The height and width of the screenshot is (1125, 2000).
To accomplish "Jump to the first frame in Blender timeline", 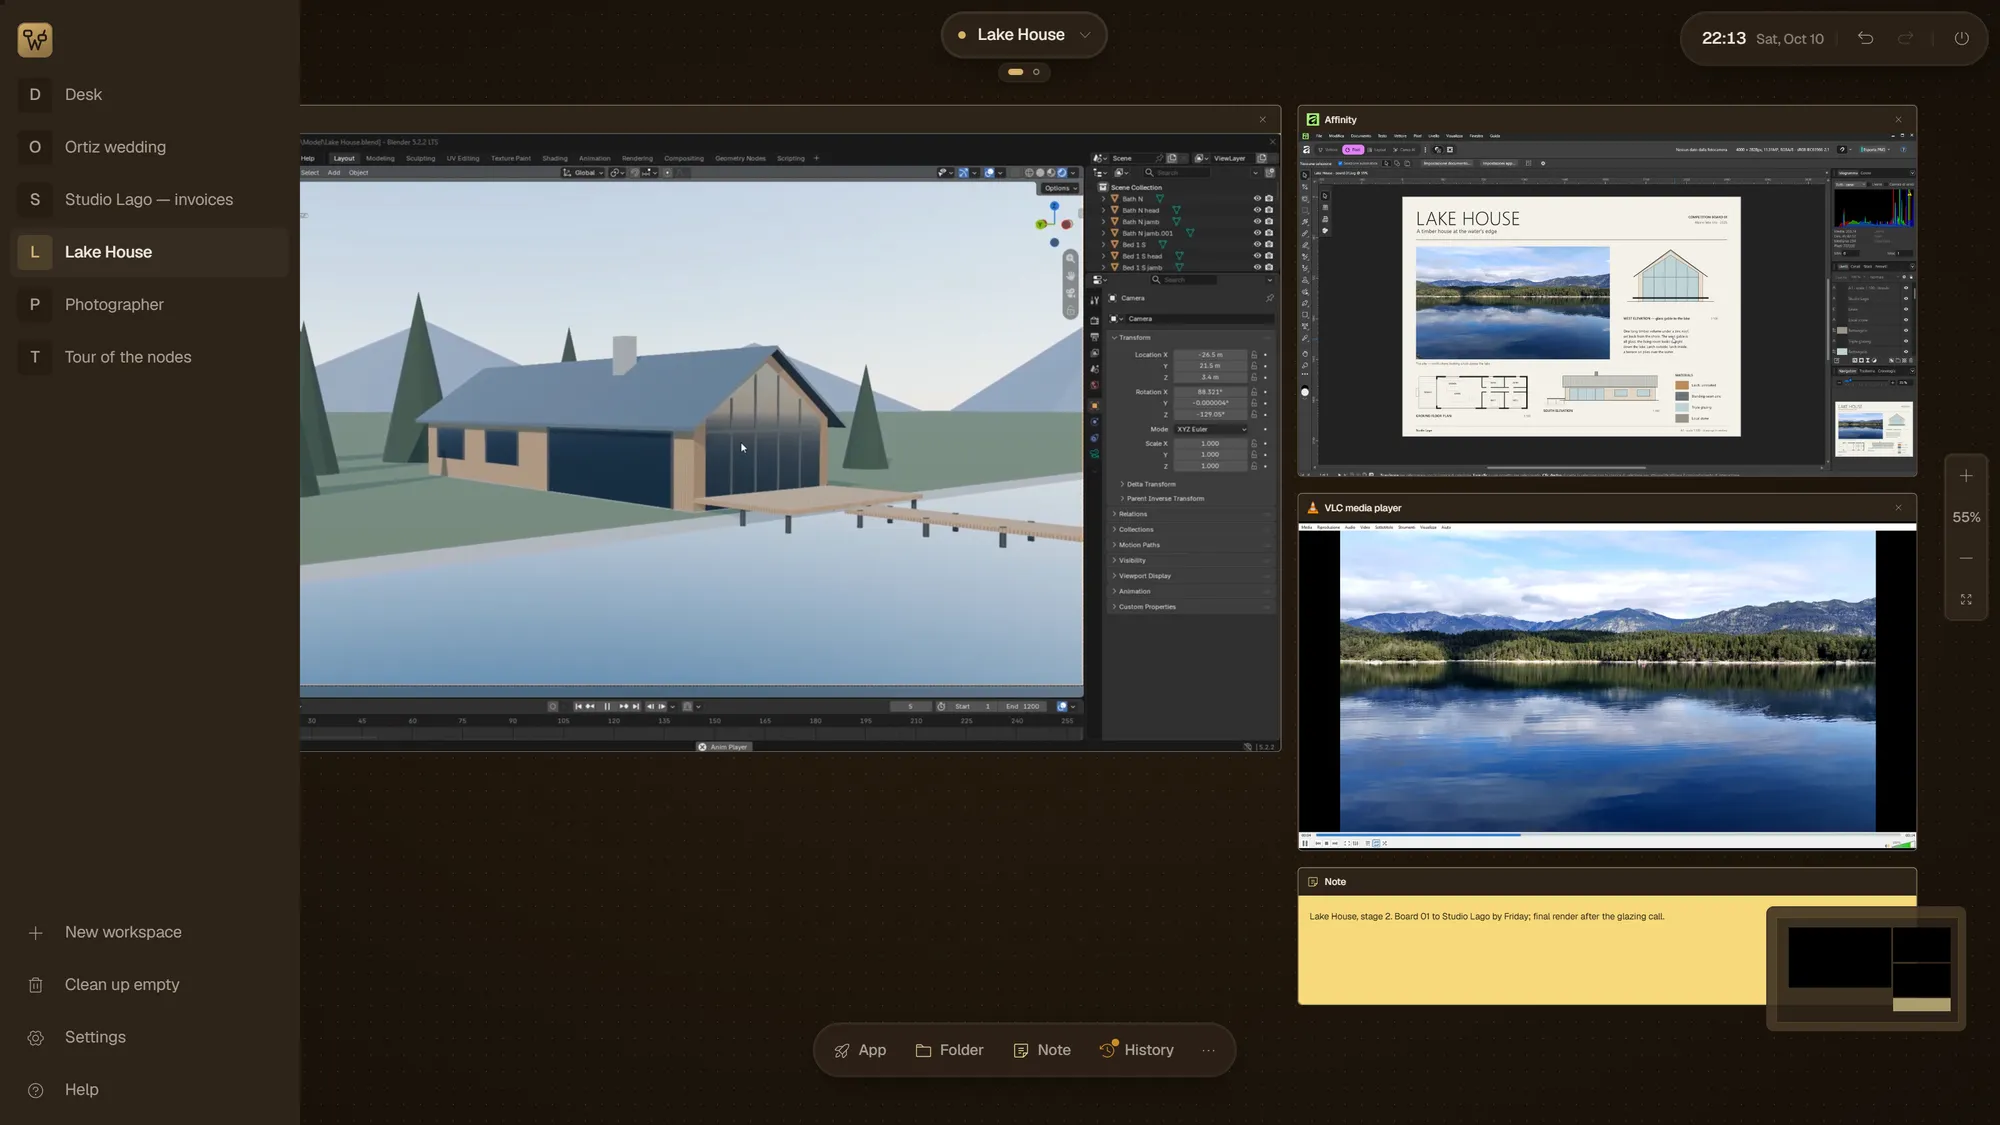I will click(578, 706).
